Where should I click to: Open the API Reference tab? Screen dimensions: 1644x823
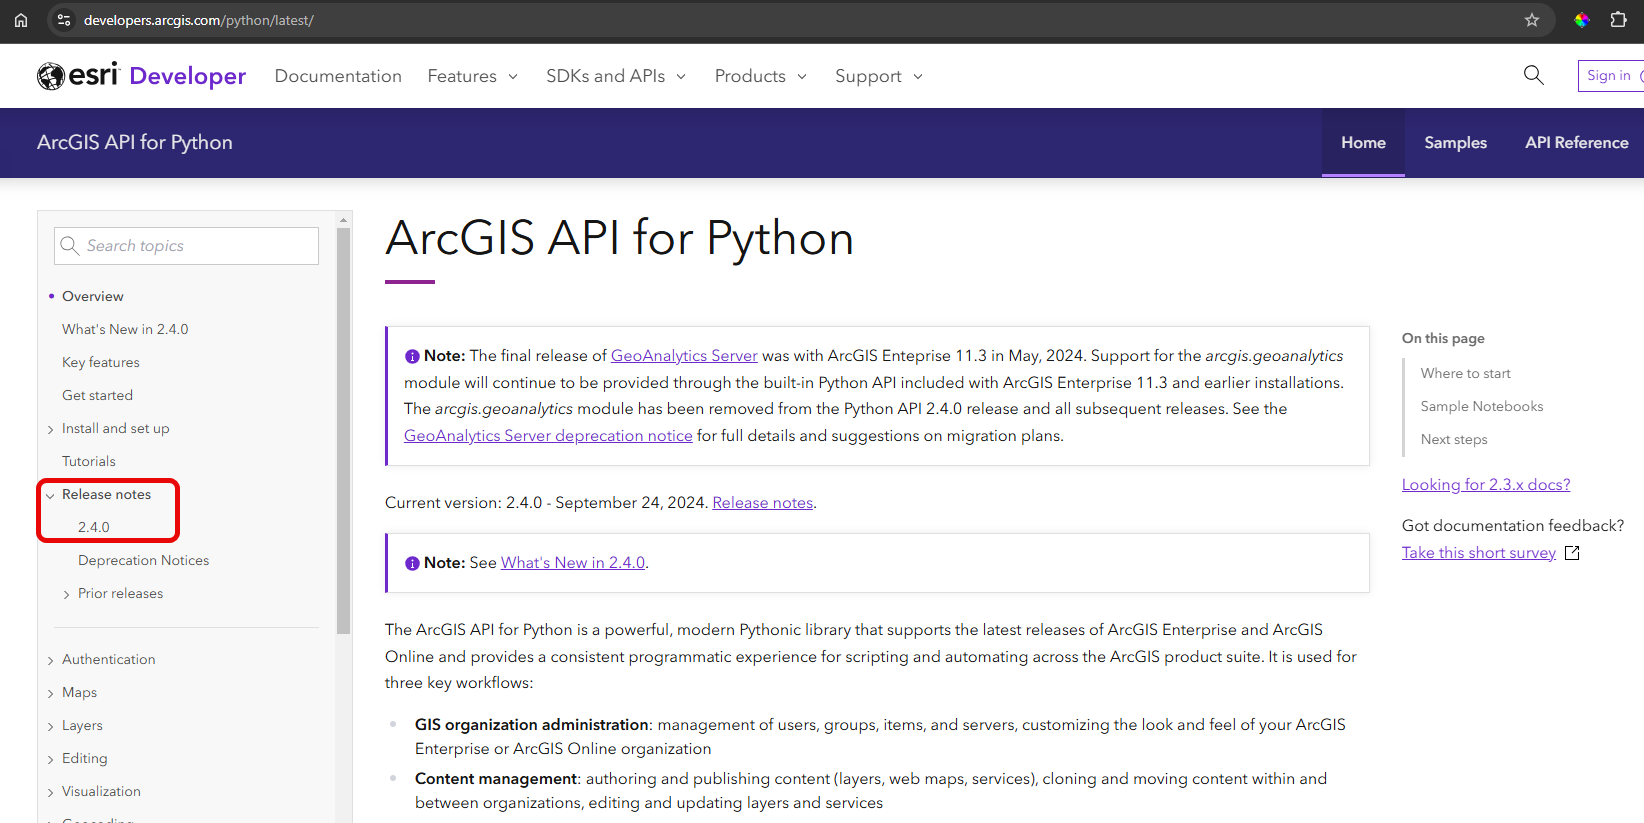tap(1576, 143)
